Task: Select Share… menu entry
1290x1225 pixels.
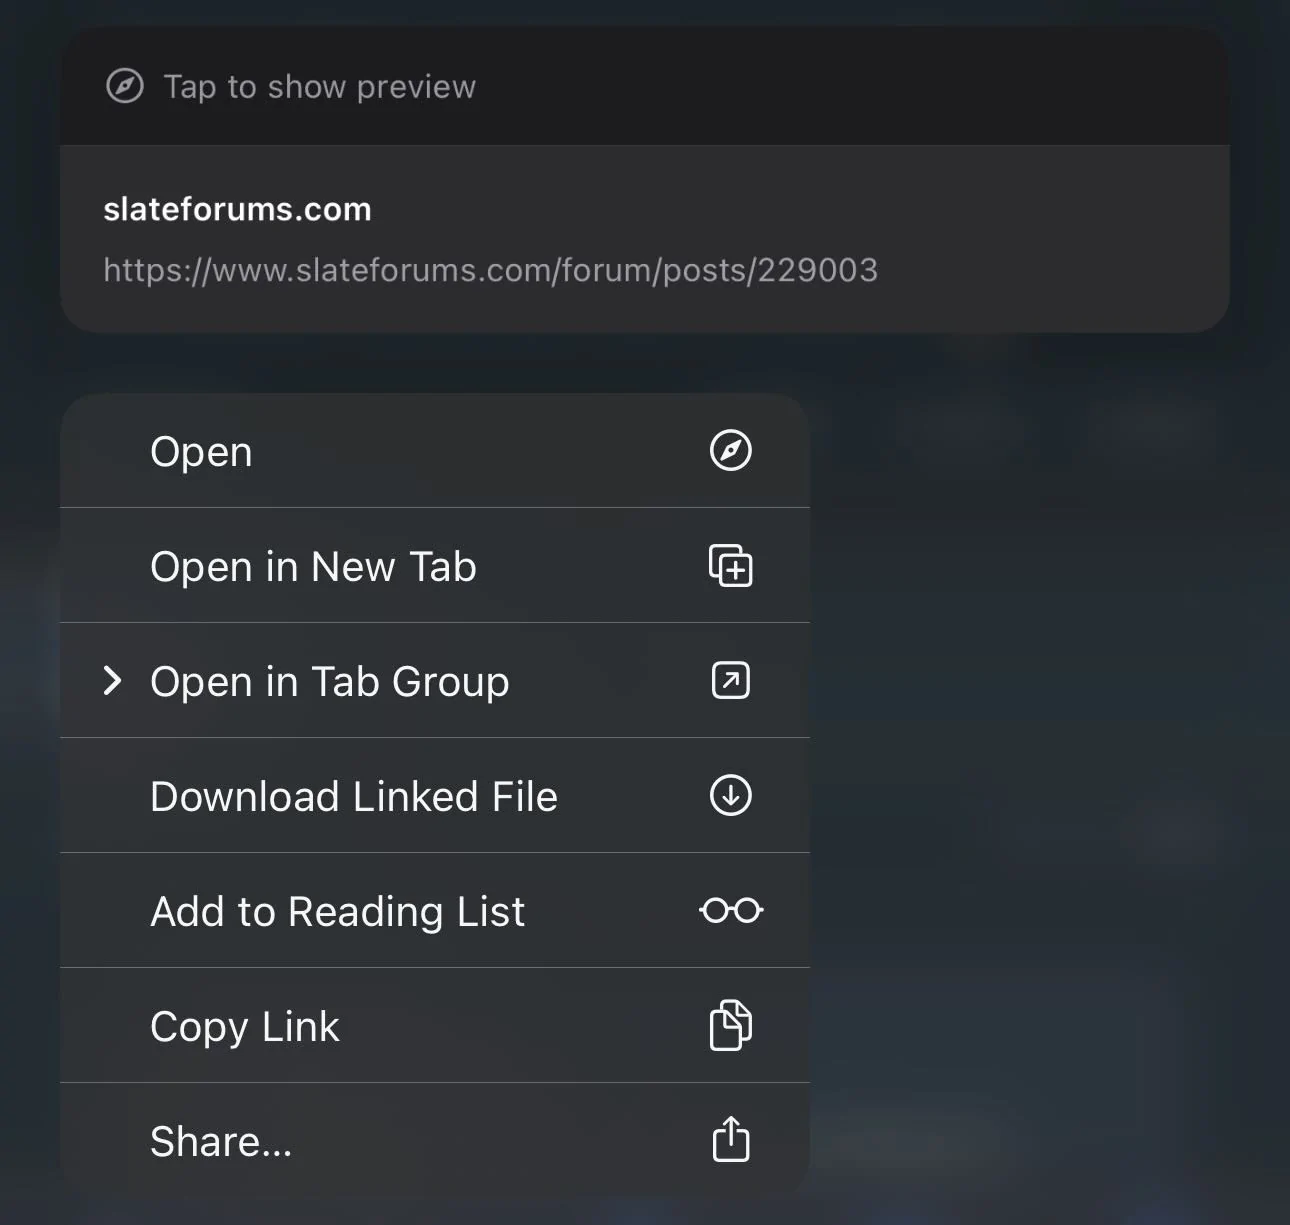Action: (435, 1141)
